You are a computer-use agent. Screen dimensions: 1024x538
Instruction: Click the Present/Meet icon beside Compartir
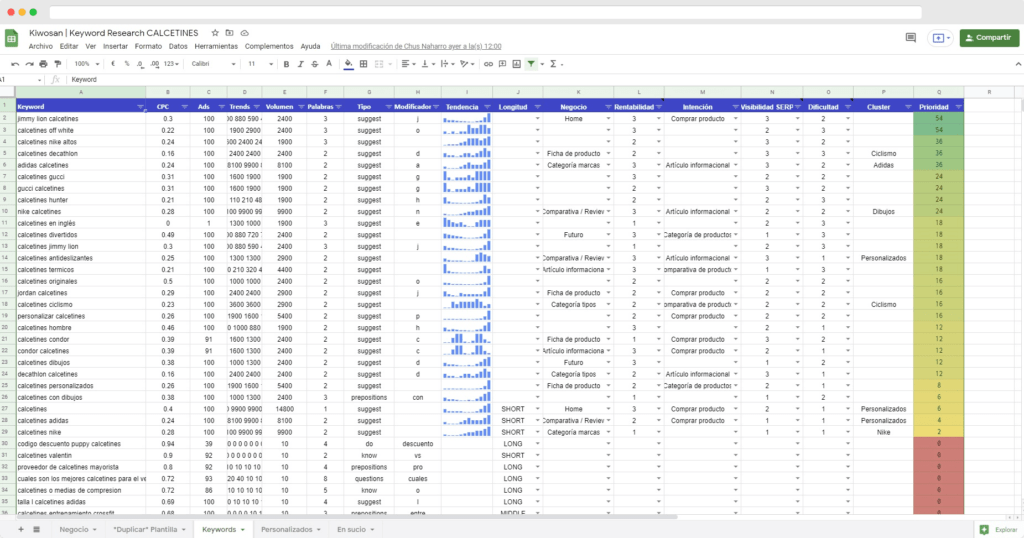point(940,38)
